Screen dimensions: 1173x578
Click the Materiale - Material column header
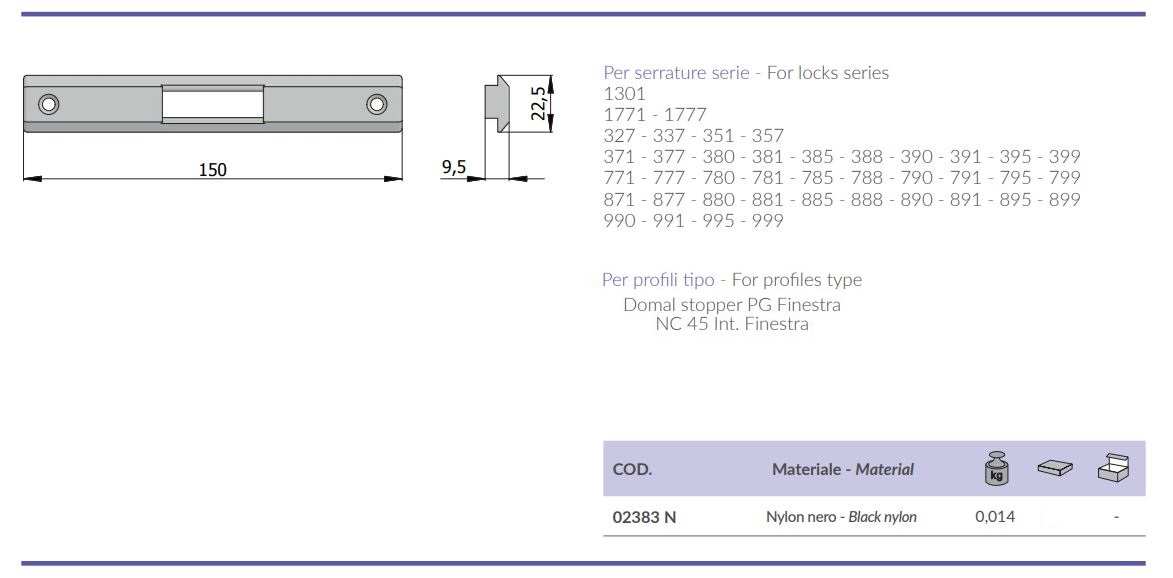coord(842,469)
